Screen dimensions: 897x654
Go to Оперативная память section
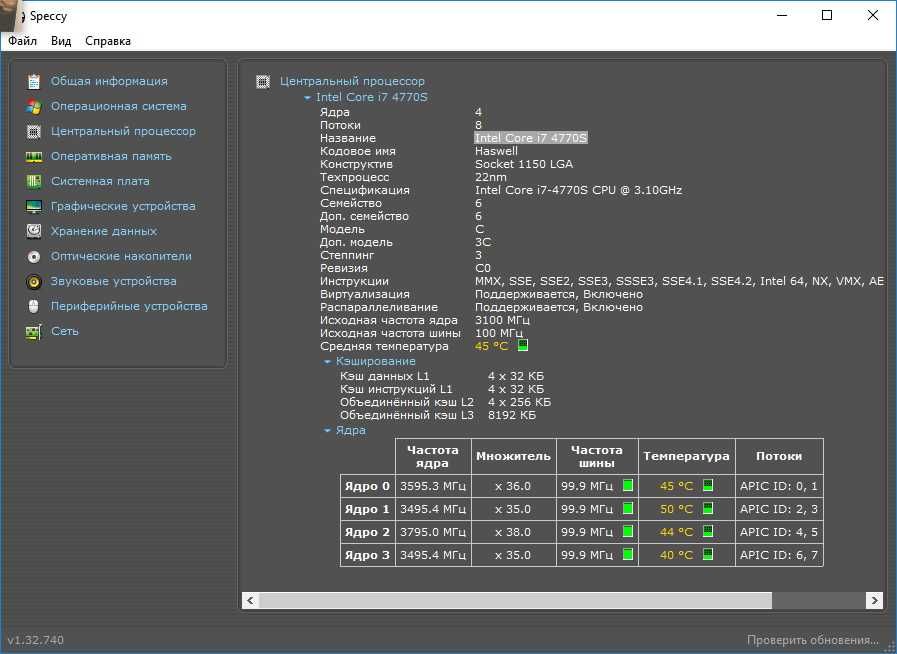(x=111, y=156)
